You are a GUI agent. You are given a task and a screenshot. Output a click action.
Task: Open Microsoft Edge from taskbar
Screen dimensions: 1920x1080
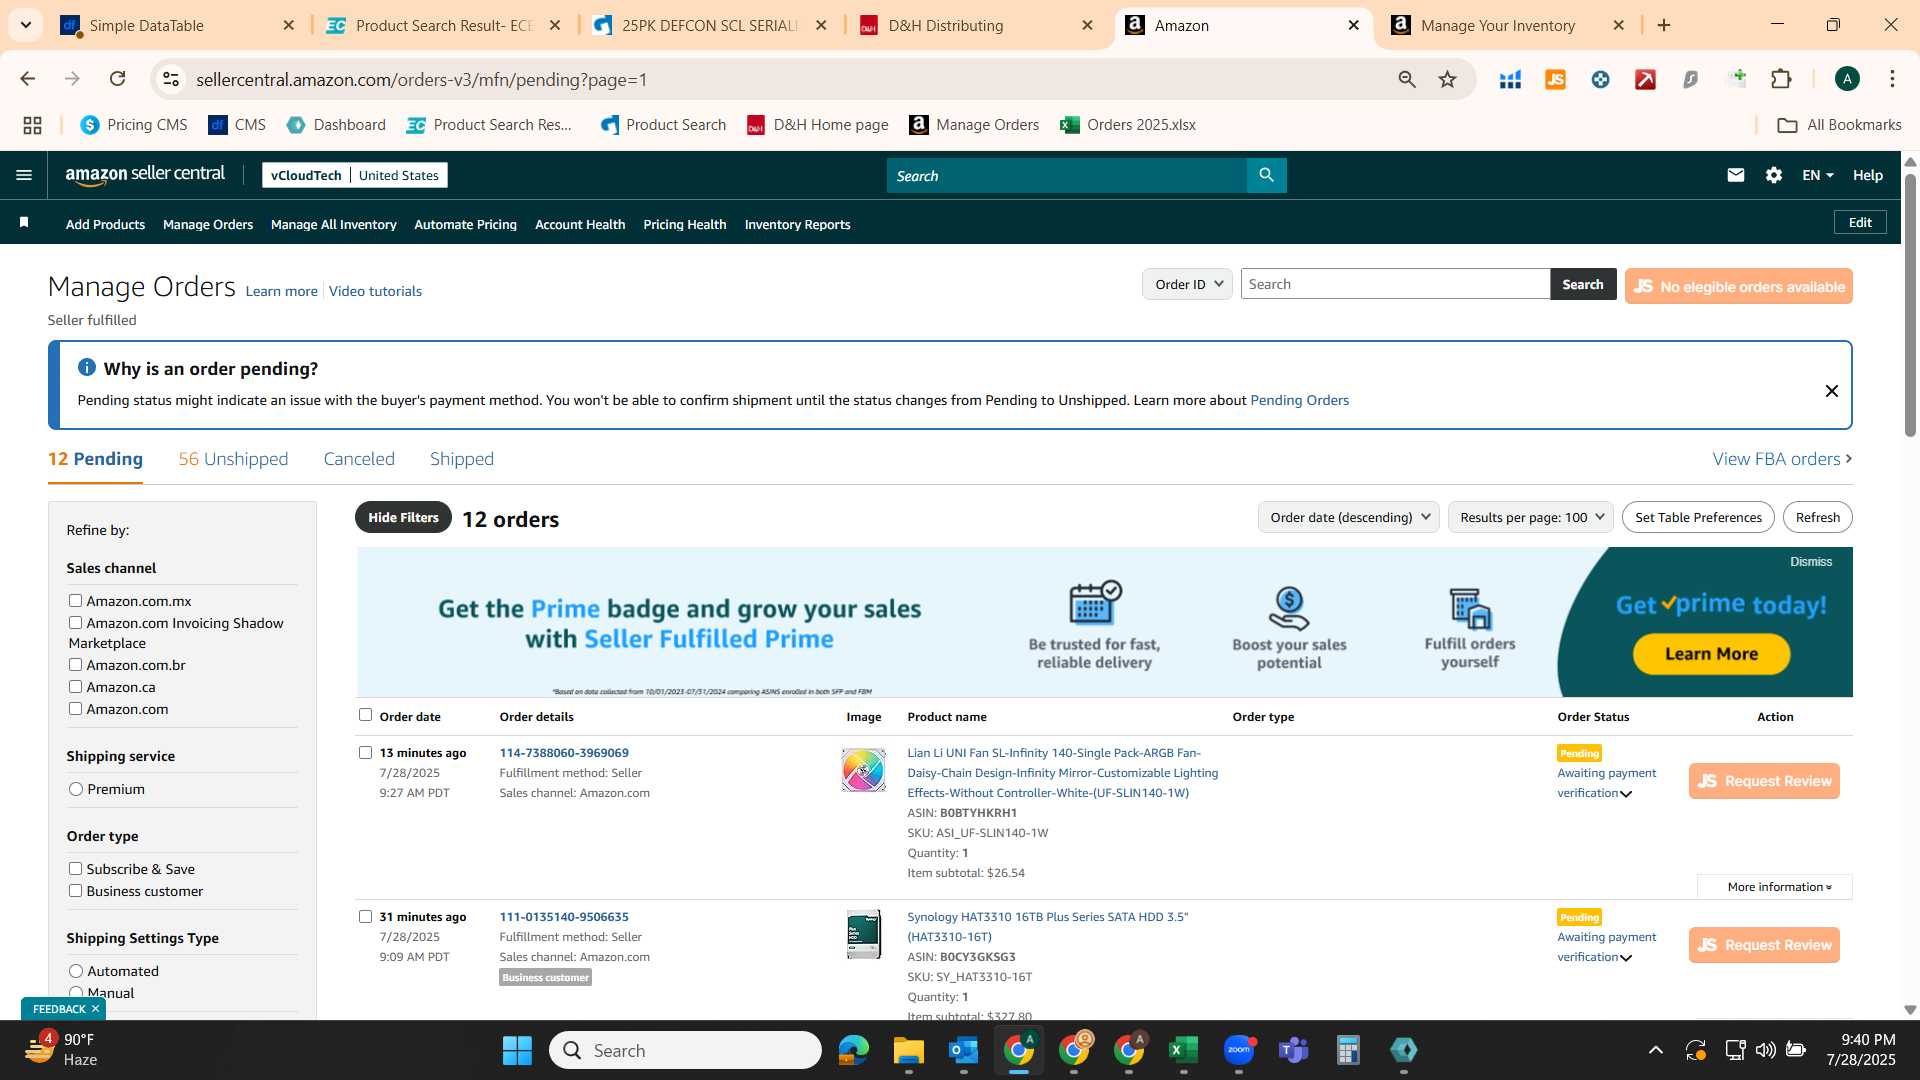tap(853, 1050)
